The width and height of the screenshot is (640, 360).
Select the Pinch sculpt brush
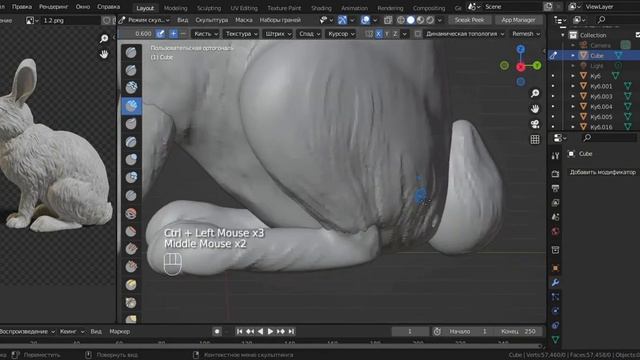[131, 302]
